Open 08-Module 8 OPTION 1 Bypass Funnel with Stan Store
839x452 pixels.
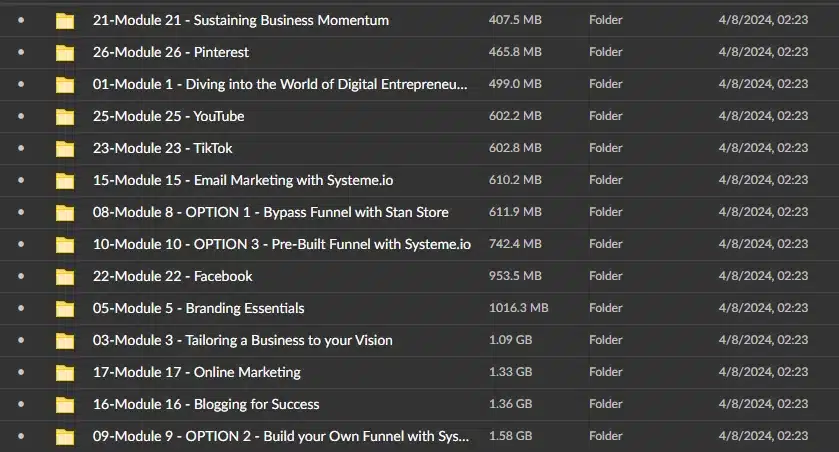coord(270,212)
